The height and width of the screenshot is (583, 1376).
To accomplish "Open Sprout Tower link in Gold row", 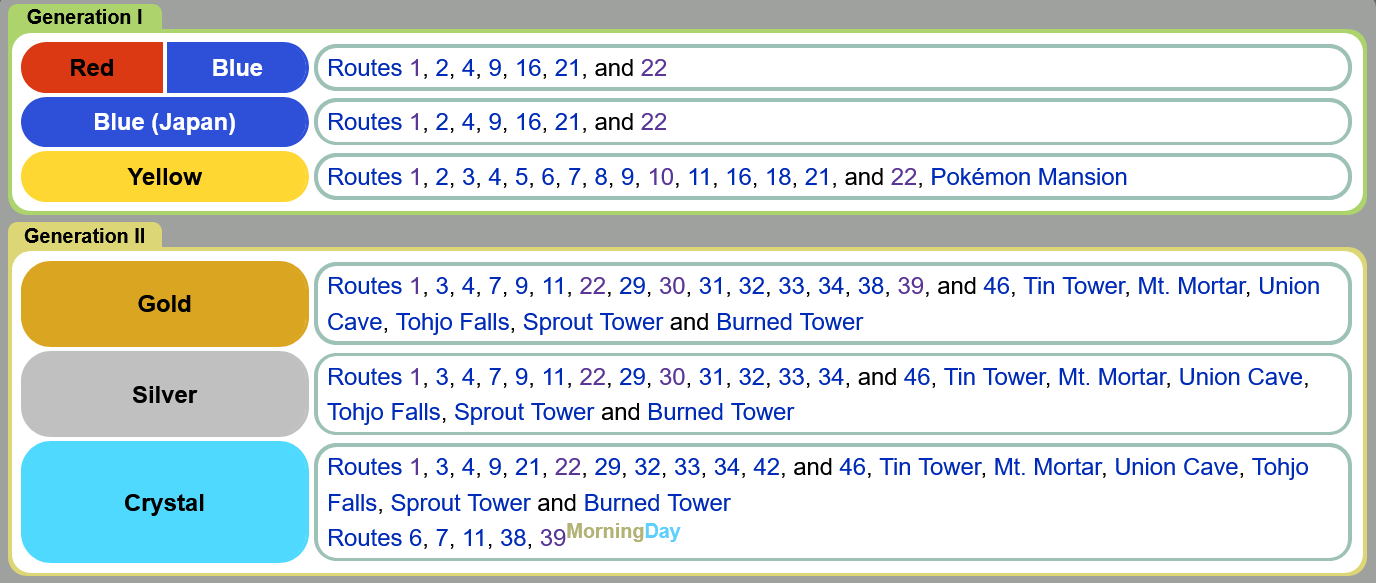I will (x=593, y=322).
